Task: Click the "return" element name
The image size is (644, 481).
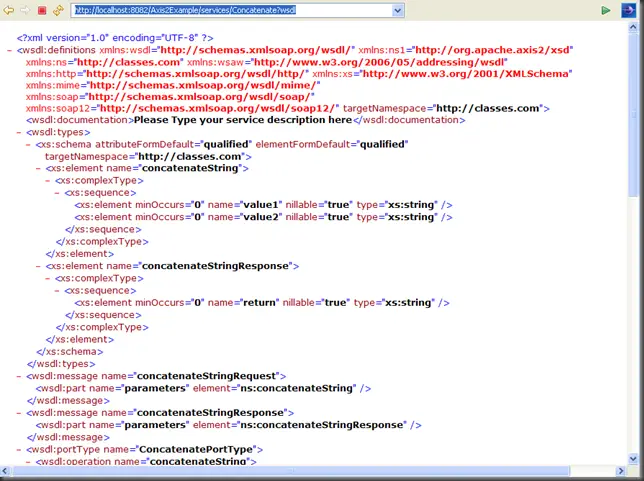Action: pyautogui.click(x=259, y=303)
